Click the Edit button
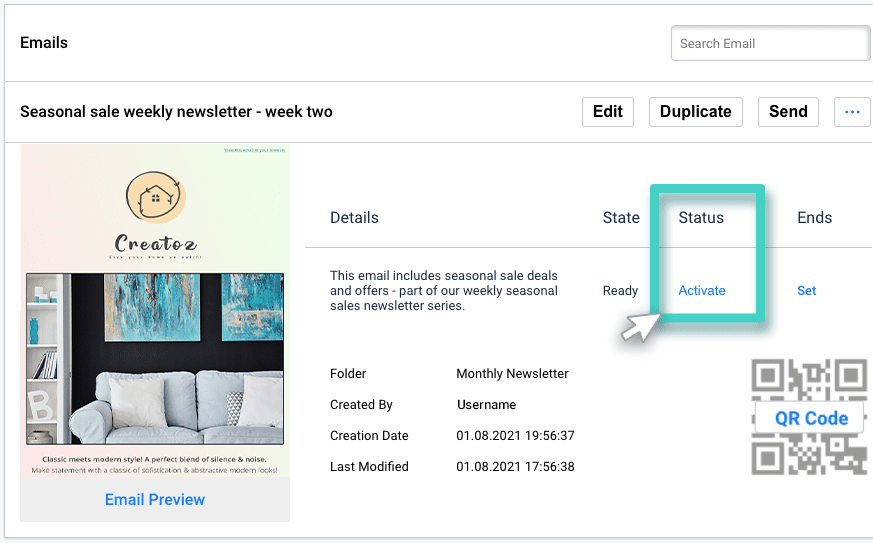 pyautogui.click(x=608, y=112)
